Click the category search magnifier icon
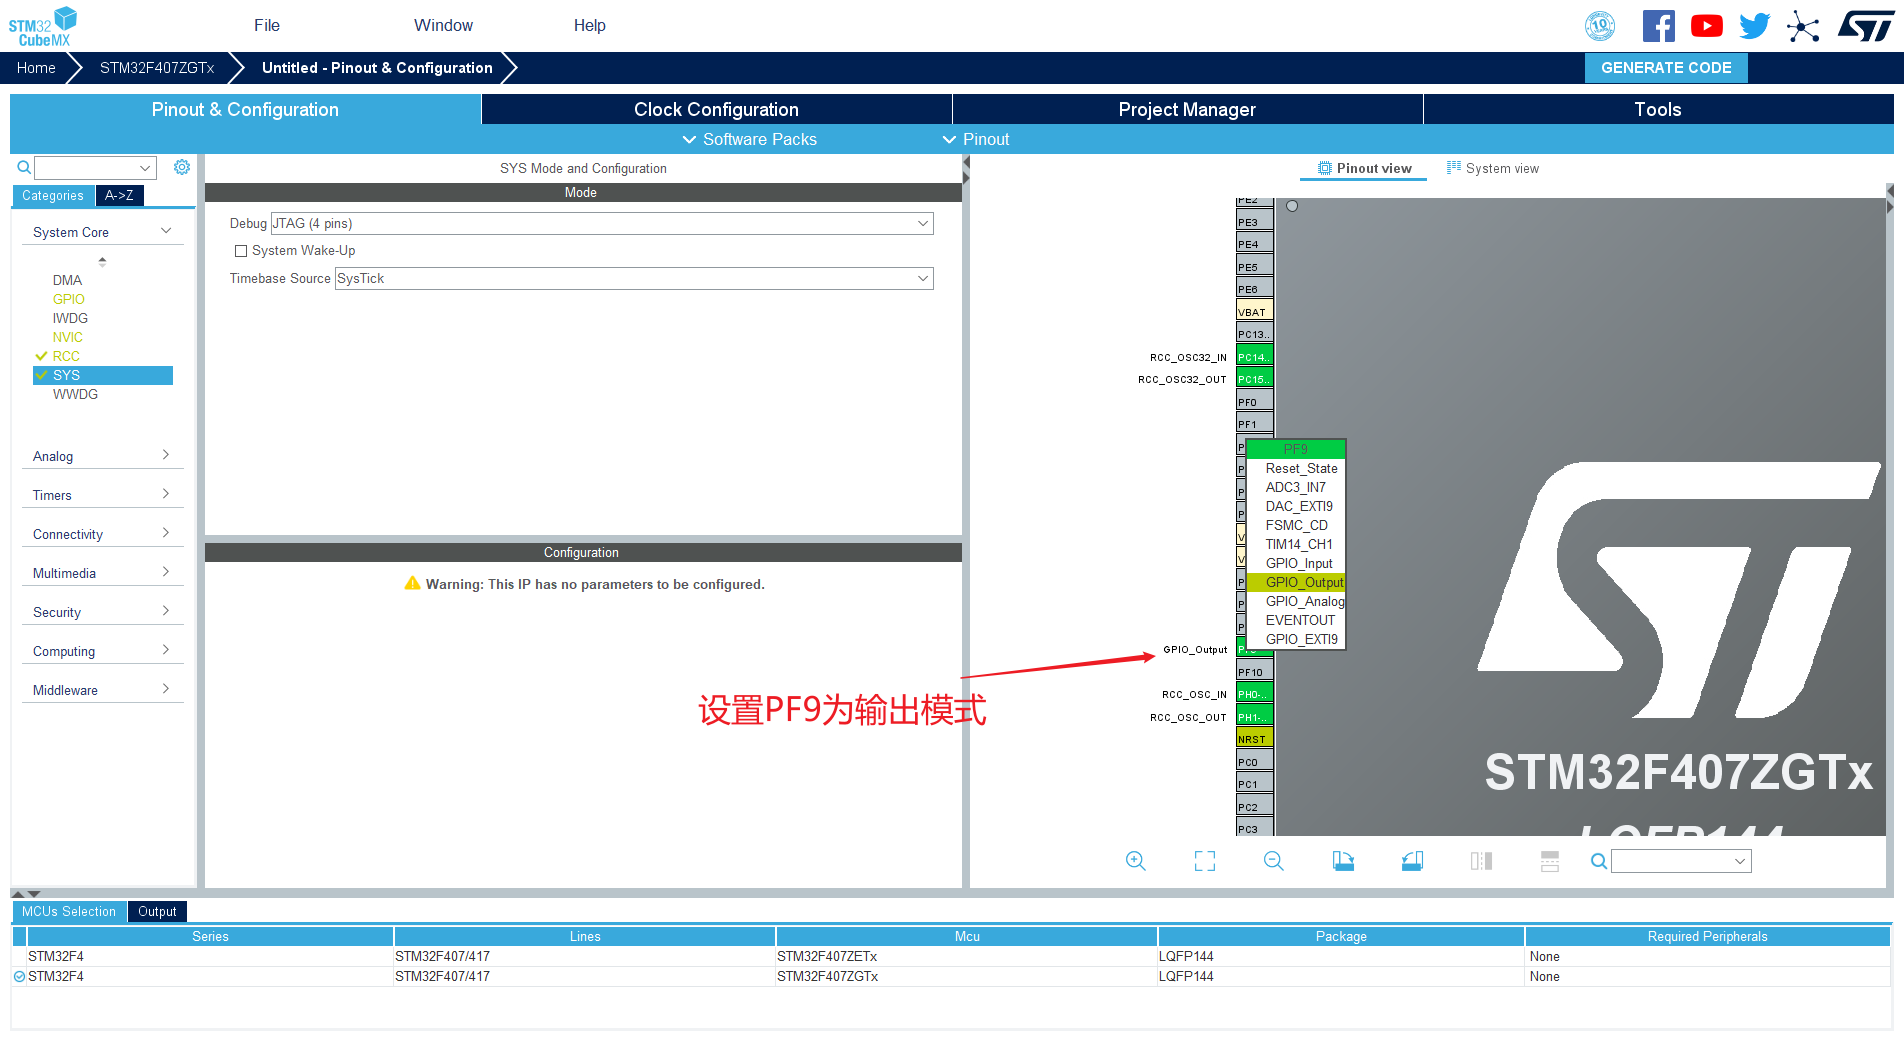Image resolution: width=1904 pixels, height=1041 pixels. (24, 167)
